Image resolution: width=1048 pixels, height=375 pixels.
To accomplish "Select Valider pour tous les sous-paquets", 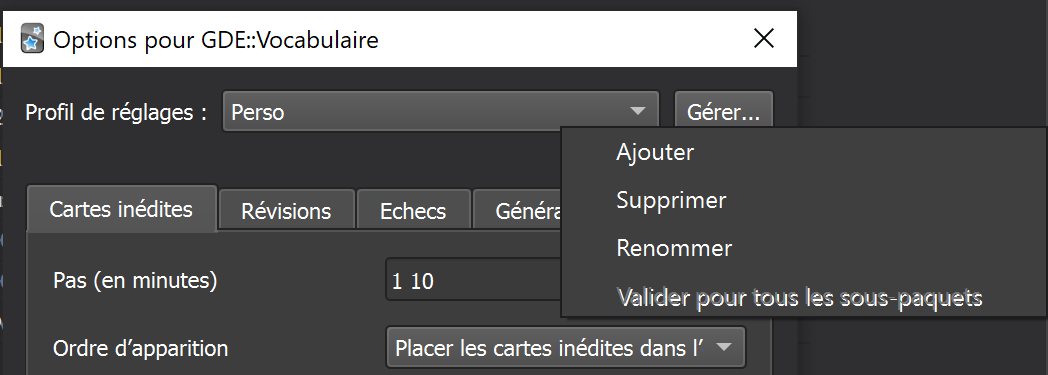I will pos(799,296).
